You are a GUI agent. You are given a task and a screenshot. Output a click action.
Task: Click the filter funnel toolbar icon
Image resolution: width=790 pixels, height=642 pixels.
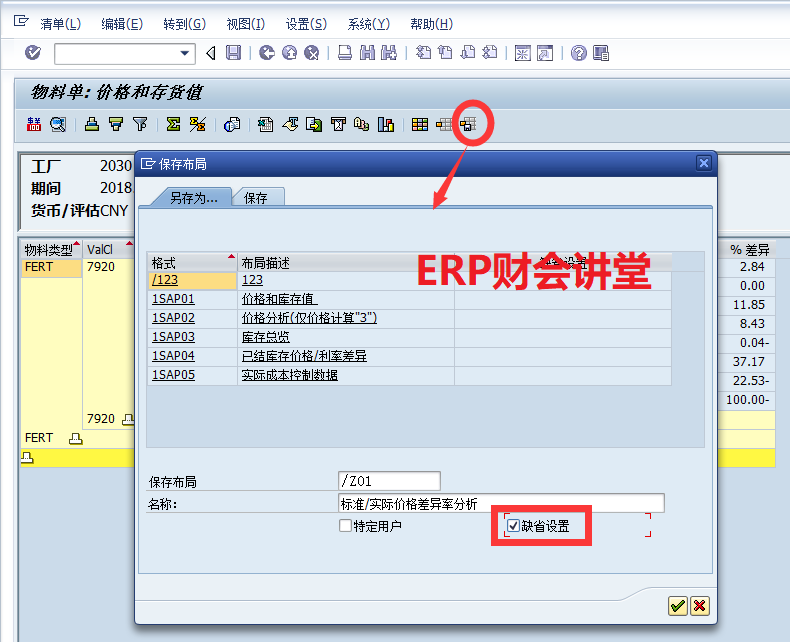(x=140, y=125)
